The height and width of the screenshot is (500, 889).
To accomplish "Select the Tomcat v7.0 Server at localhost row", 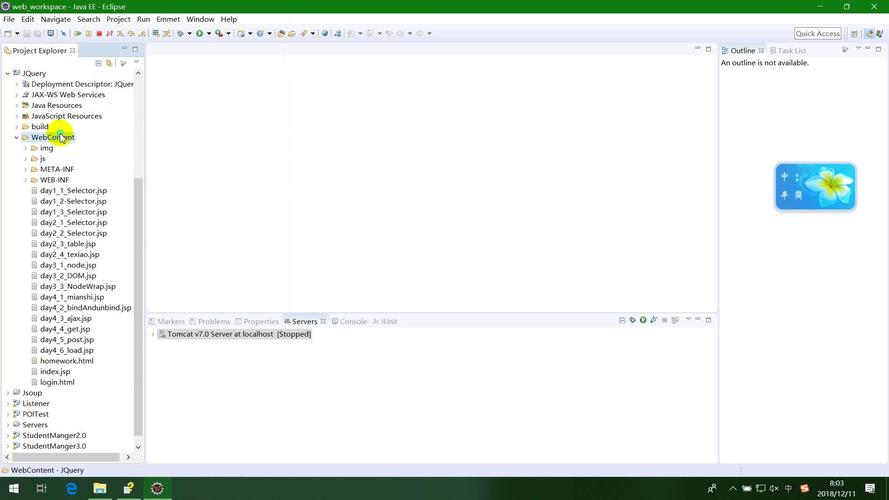I will pos(234,334).
